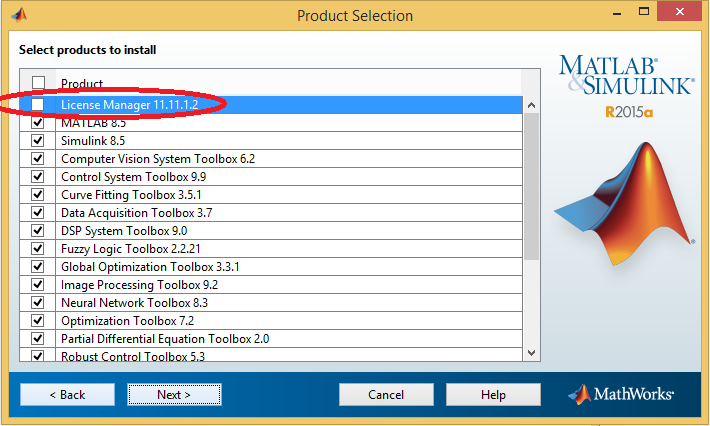Select 'Global Optimization Toolbox 3.3.1' text
Viewport: 710px width, 426px height.
click(150, 267)
